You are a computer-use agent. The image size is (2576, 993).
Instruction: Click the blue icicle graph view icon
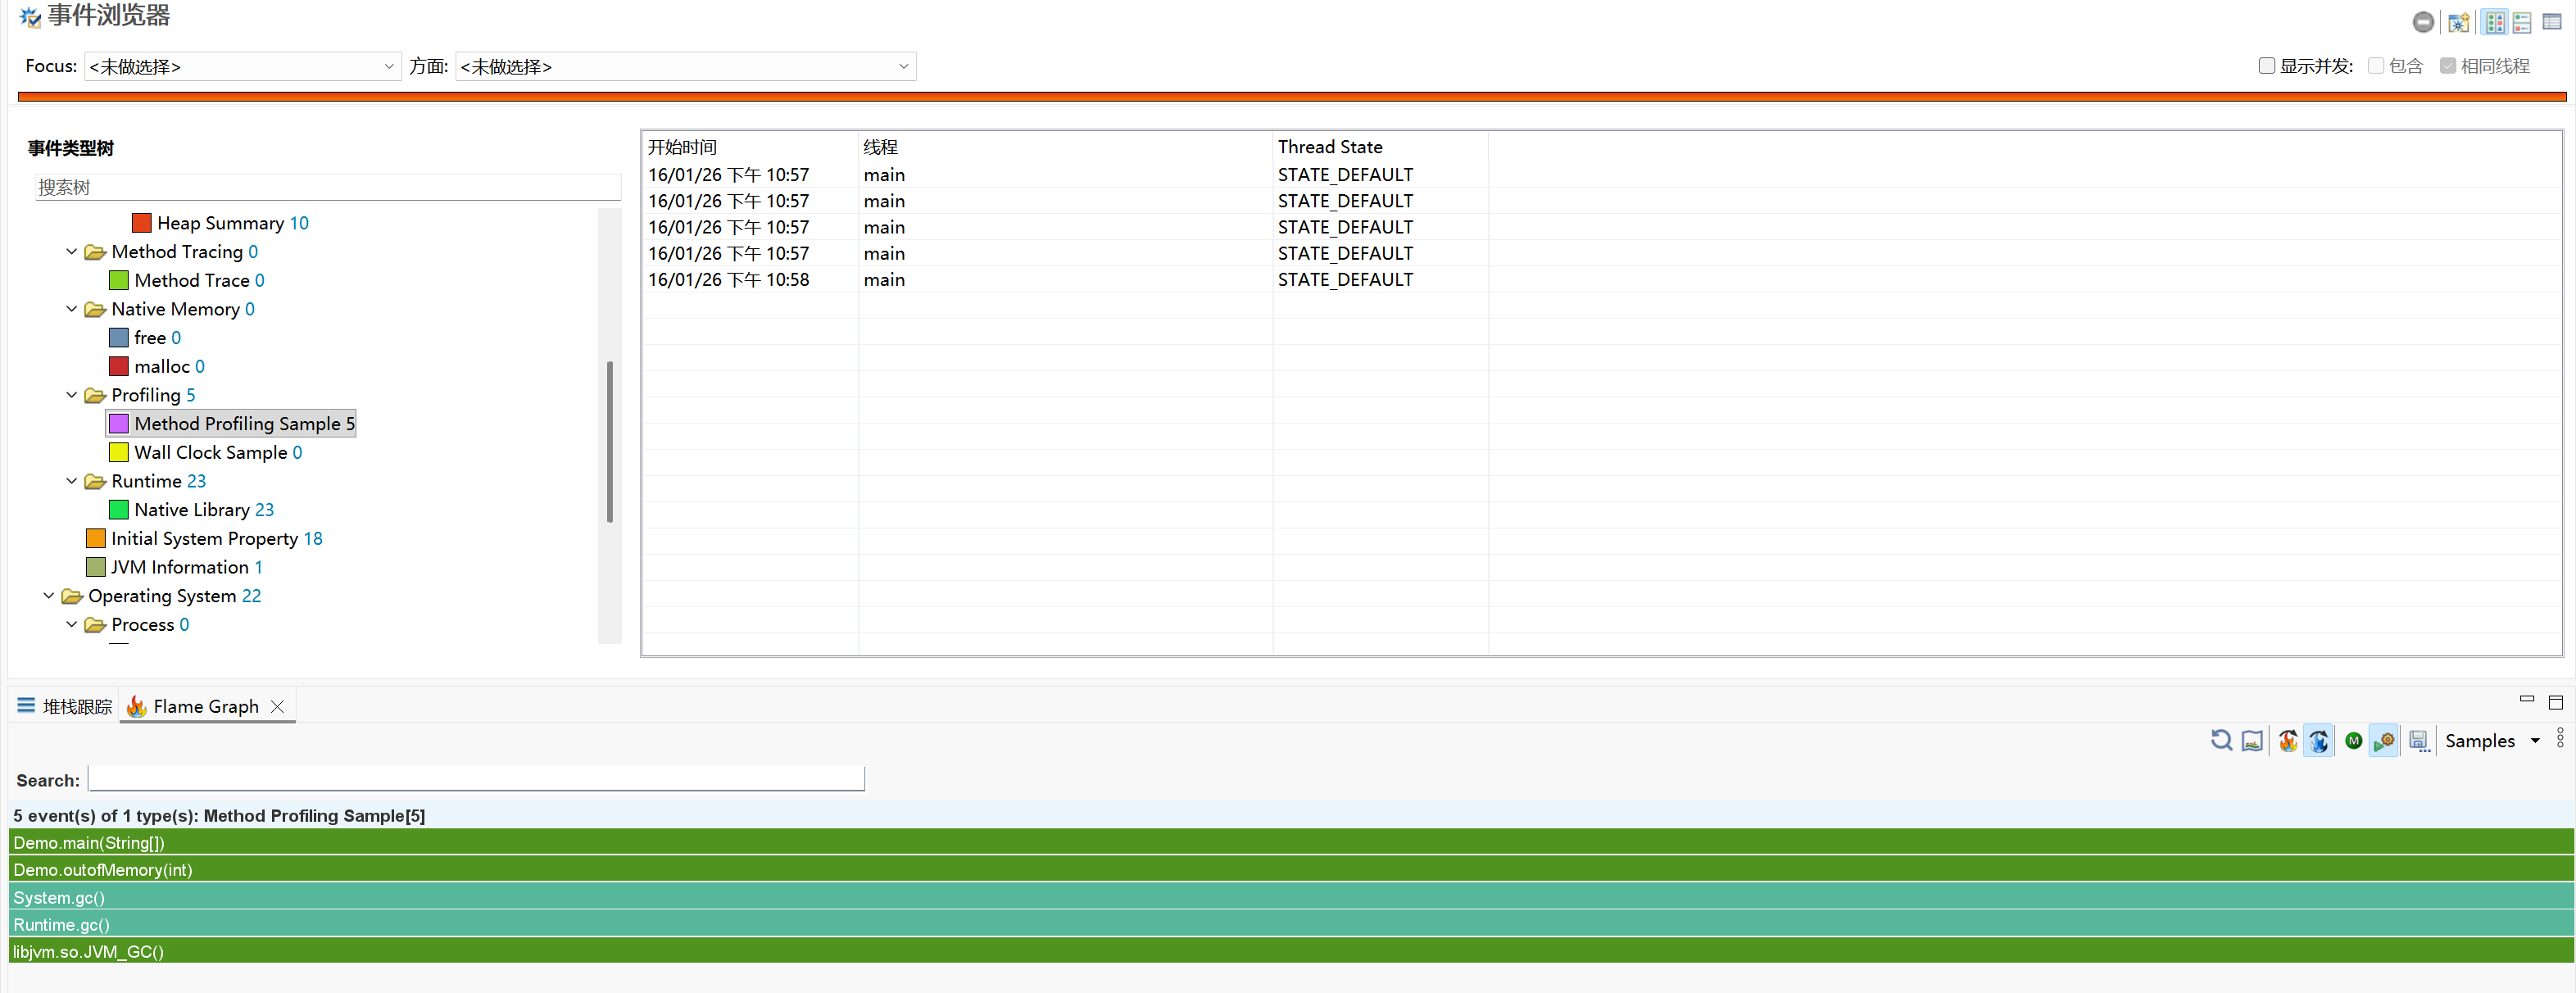2318,741
